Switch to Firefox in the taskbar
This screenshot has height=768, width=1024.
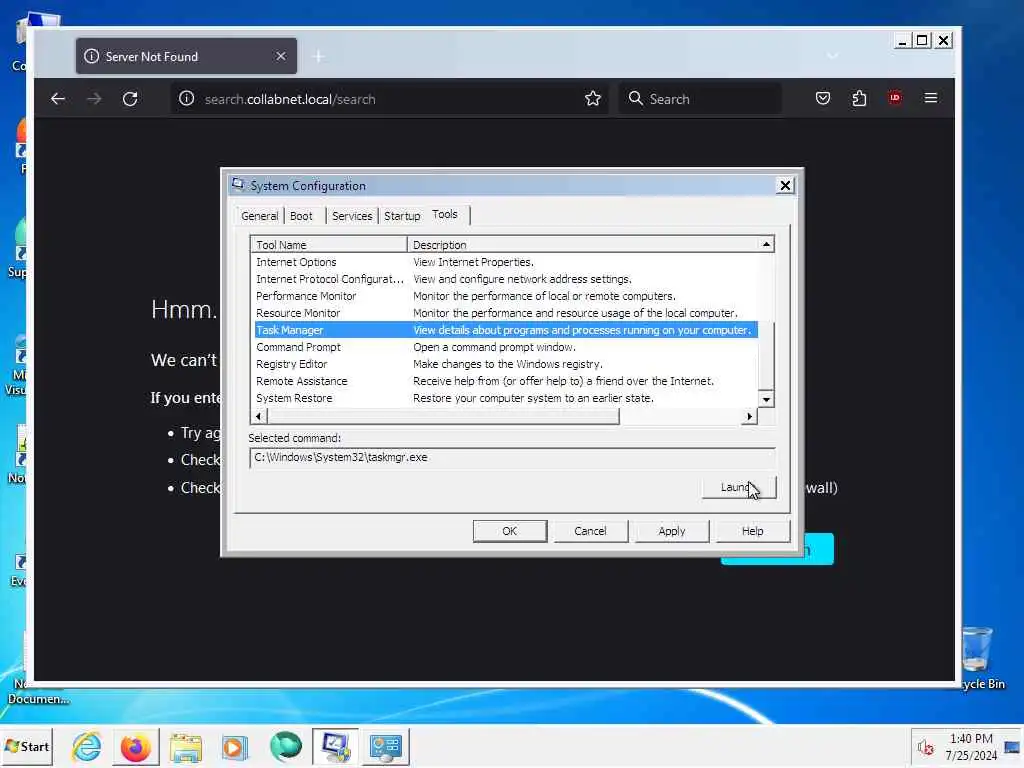[136, 746]
